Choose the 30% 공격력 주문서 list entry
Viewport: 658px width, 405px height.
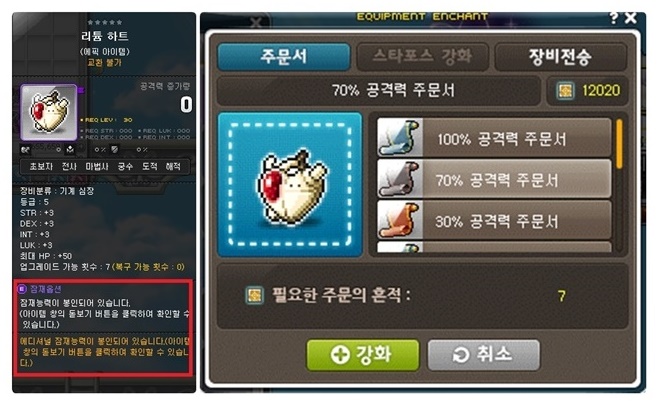(x=494, y=220)
